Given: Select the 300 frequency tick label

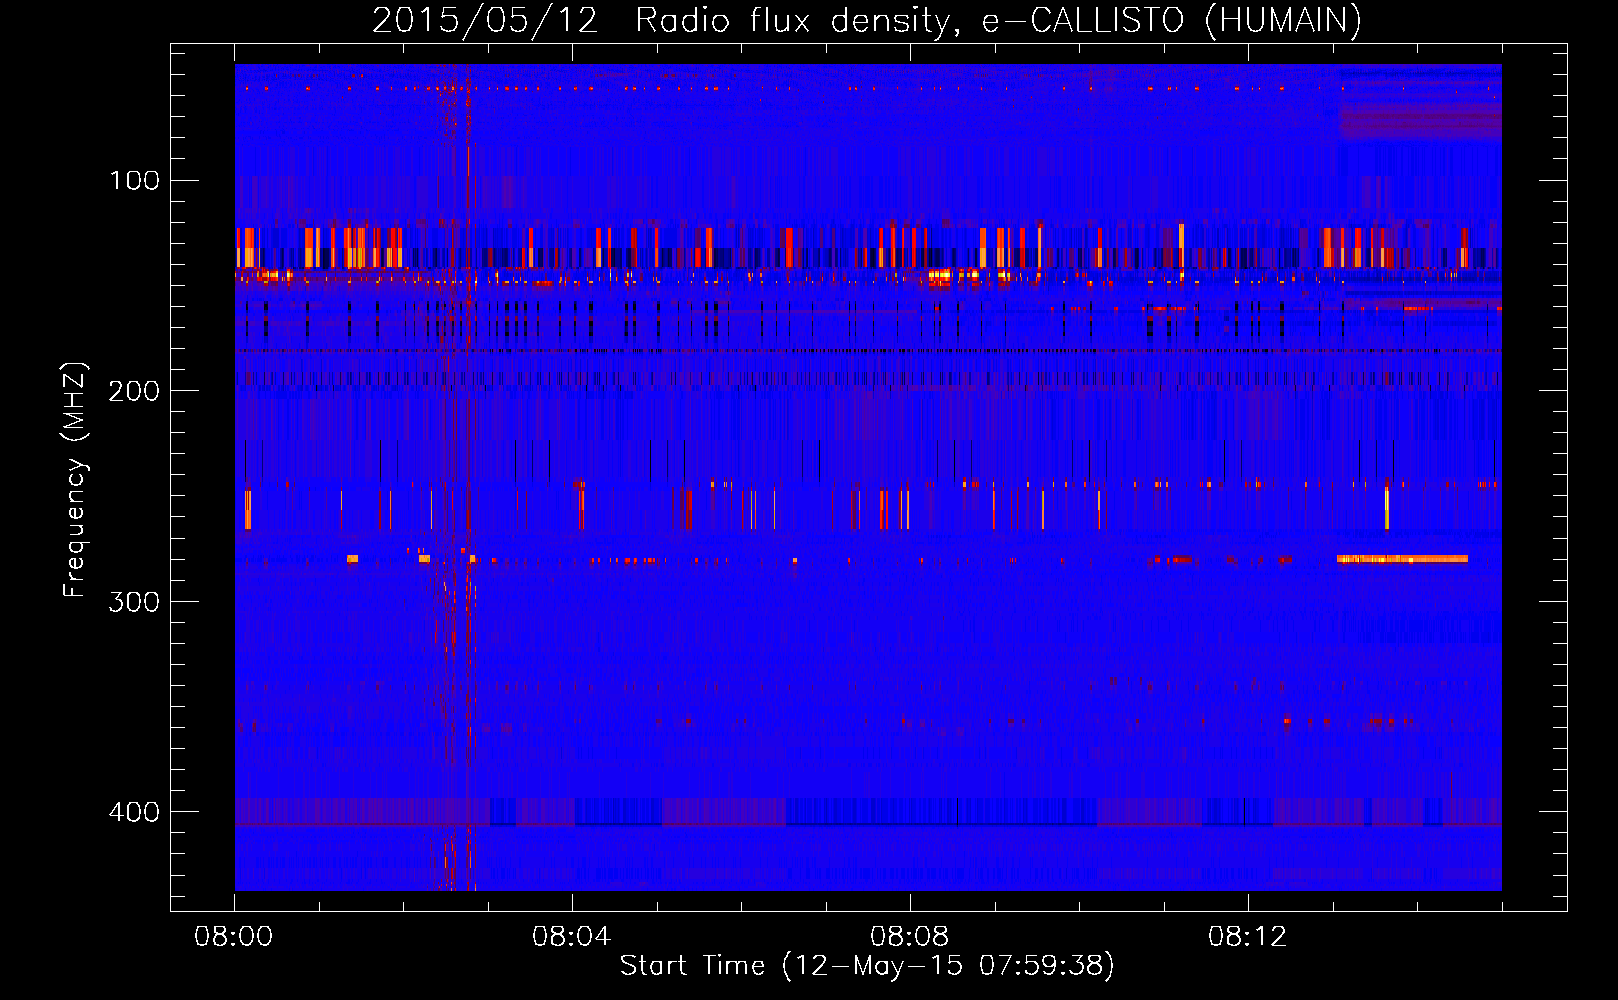Looking at the screenshot, I should point(134,601).
